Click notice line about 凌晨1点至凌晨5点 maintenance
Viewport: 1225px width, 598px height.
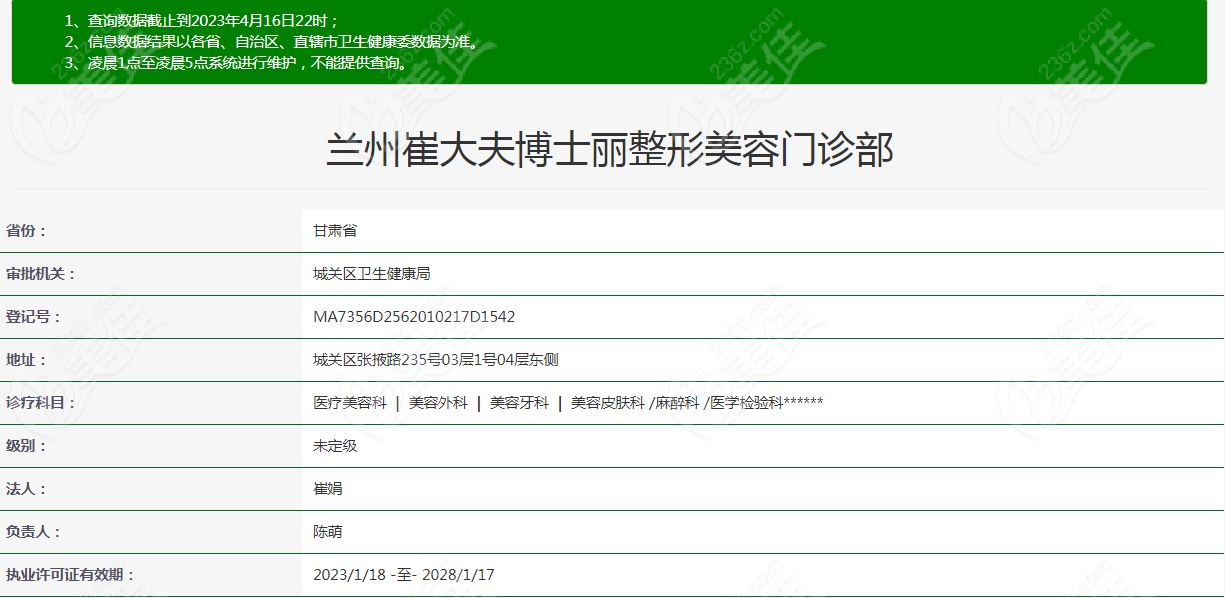[x=237, y=63]
